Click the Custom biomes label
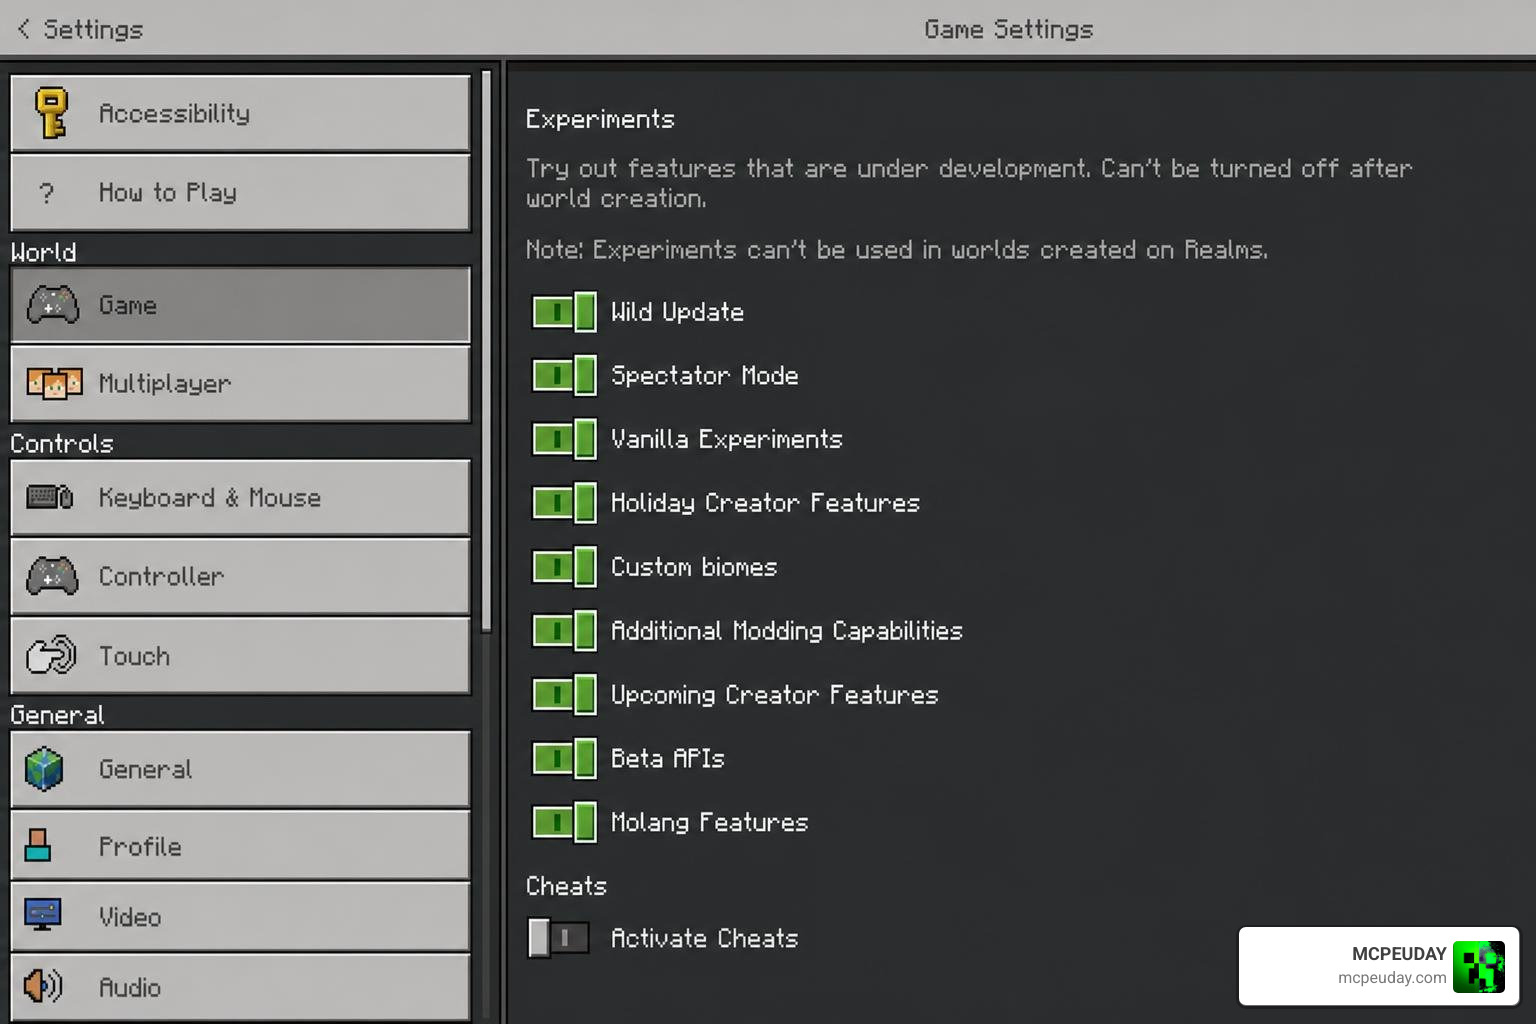Viewport: 1536px width, 1024px height. tap(694, 567)
